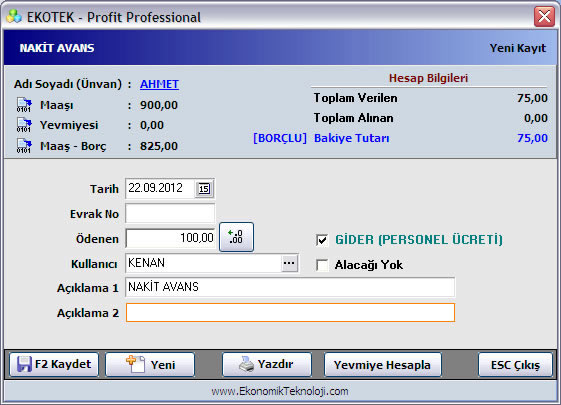Open the calendar picker in Tarih field

pos(204,189)
